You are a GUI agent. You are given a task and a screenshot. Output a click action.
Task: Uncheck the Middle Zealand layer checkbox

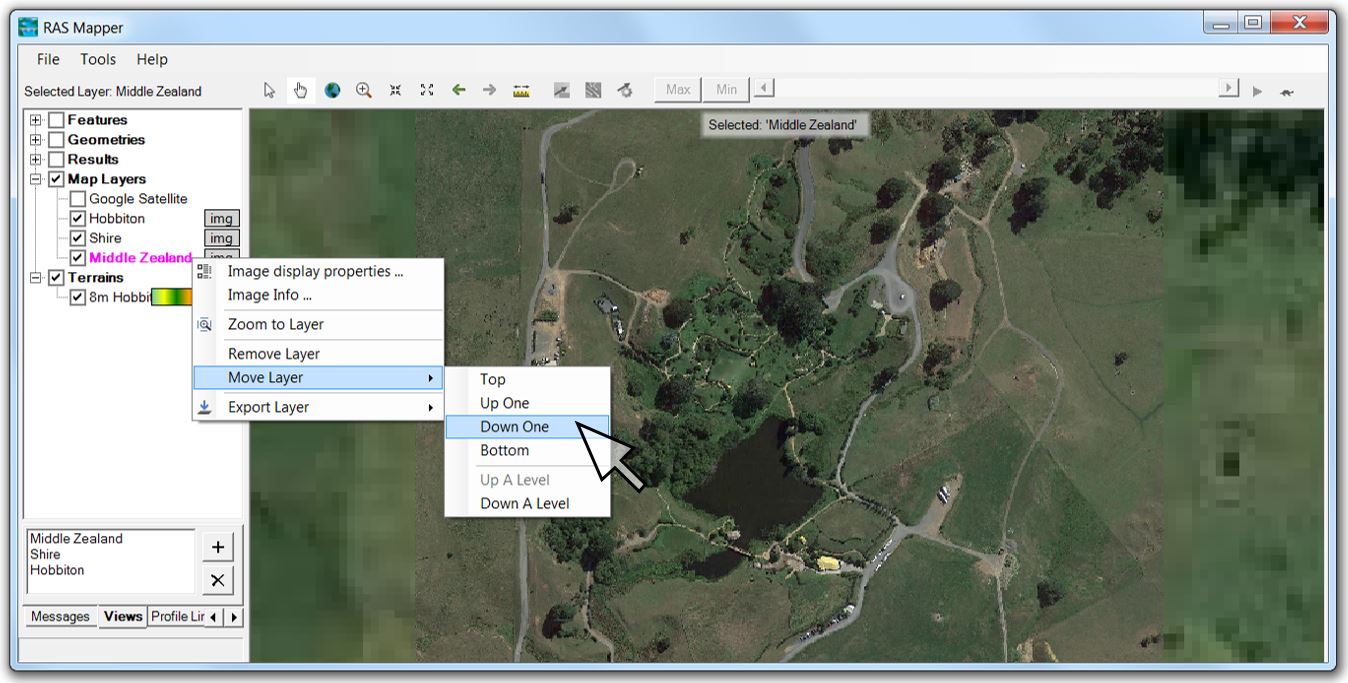[x=78, y=258]
